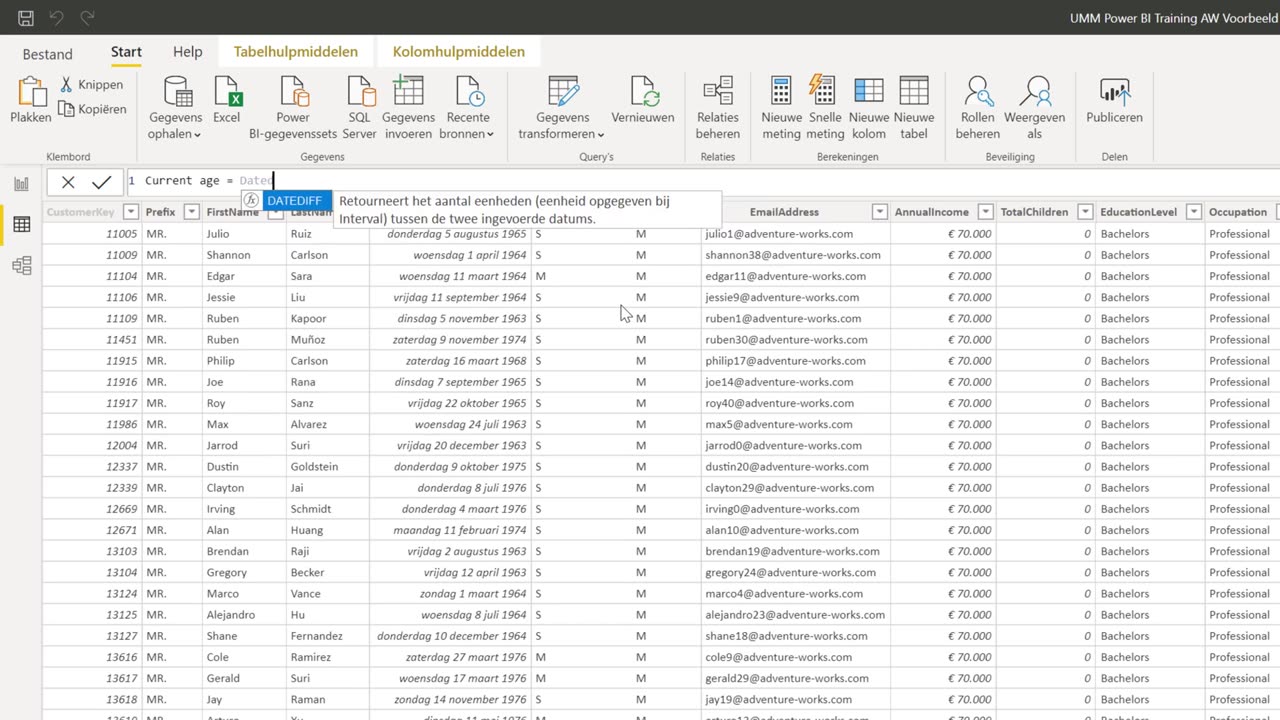This screenshot has width=1280, height=720.
Task: Open Power BI-gegevenssets
Action: click(x=293, y=108)
